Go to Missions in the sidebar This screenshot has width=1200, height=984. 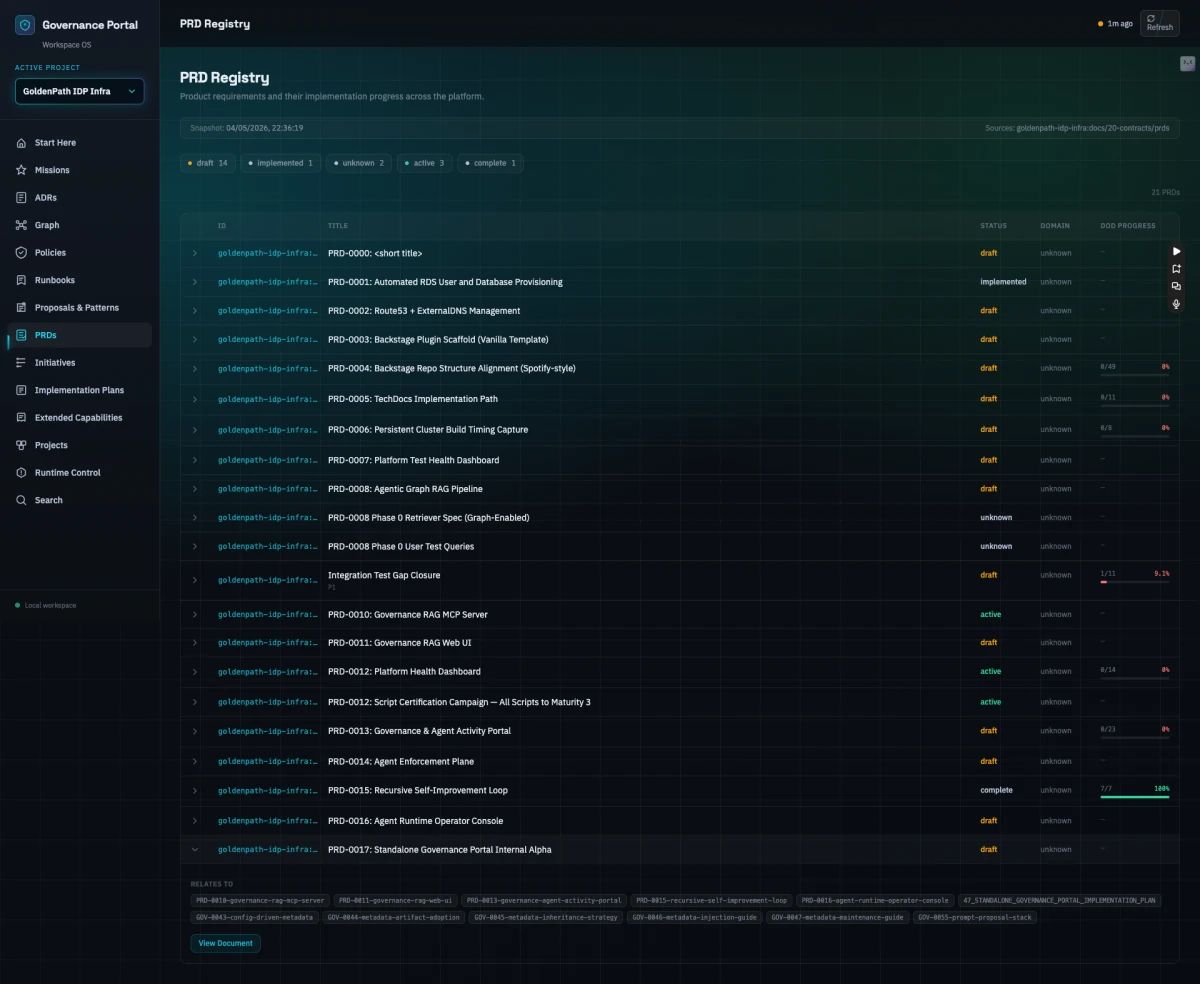[79, 170]
